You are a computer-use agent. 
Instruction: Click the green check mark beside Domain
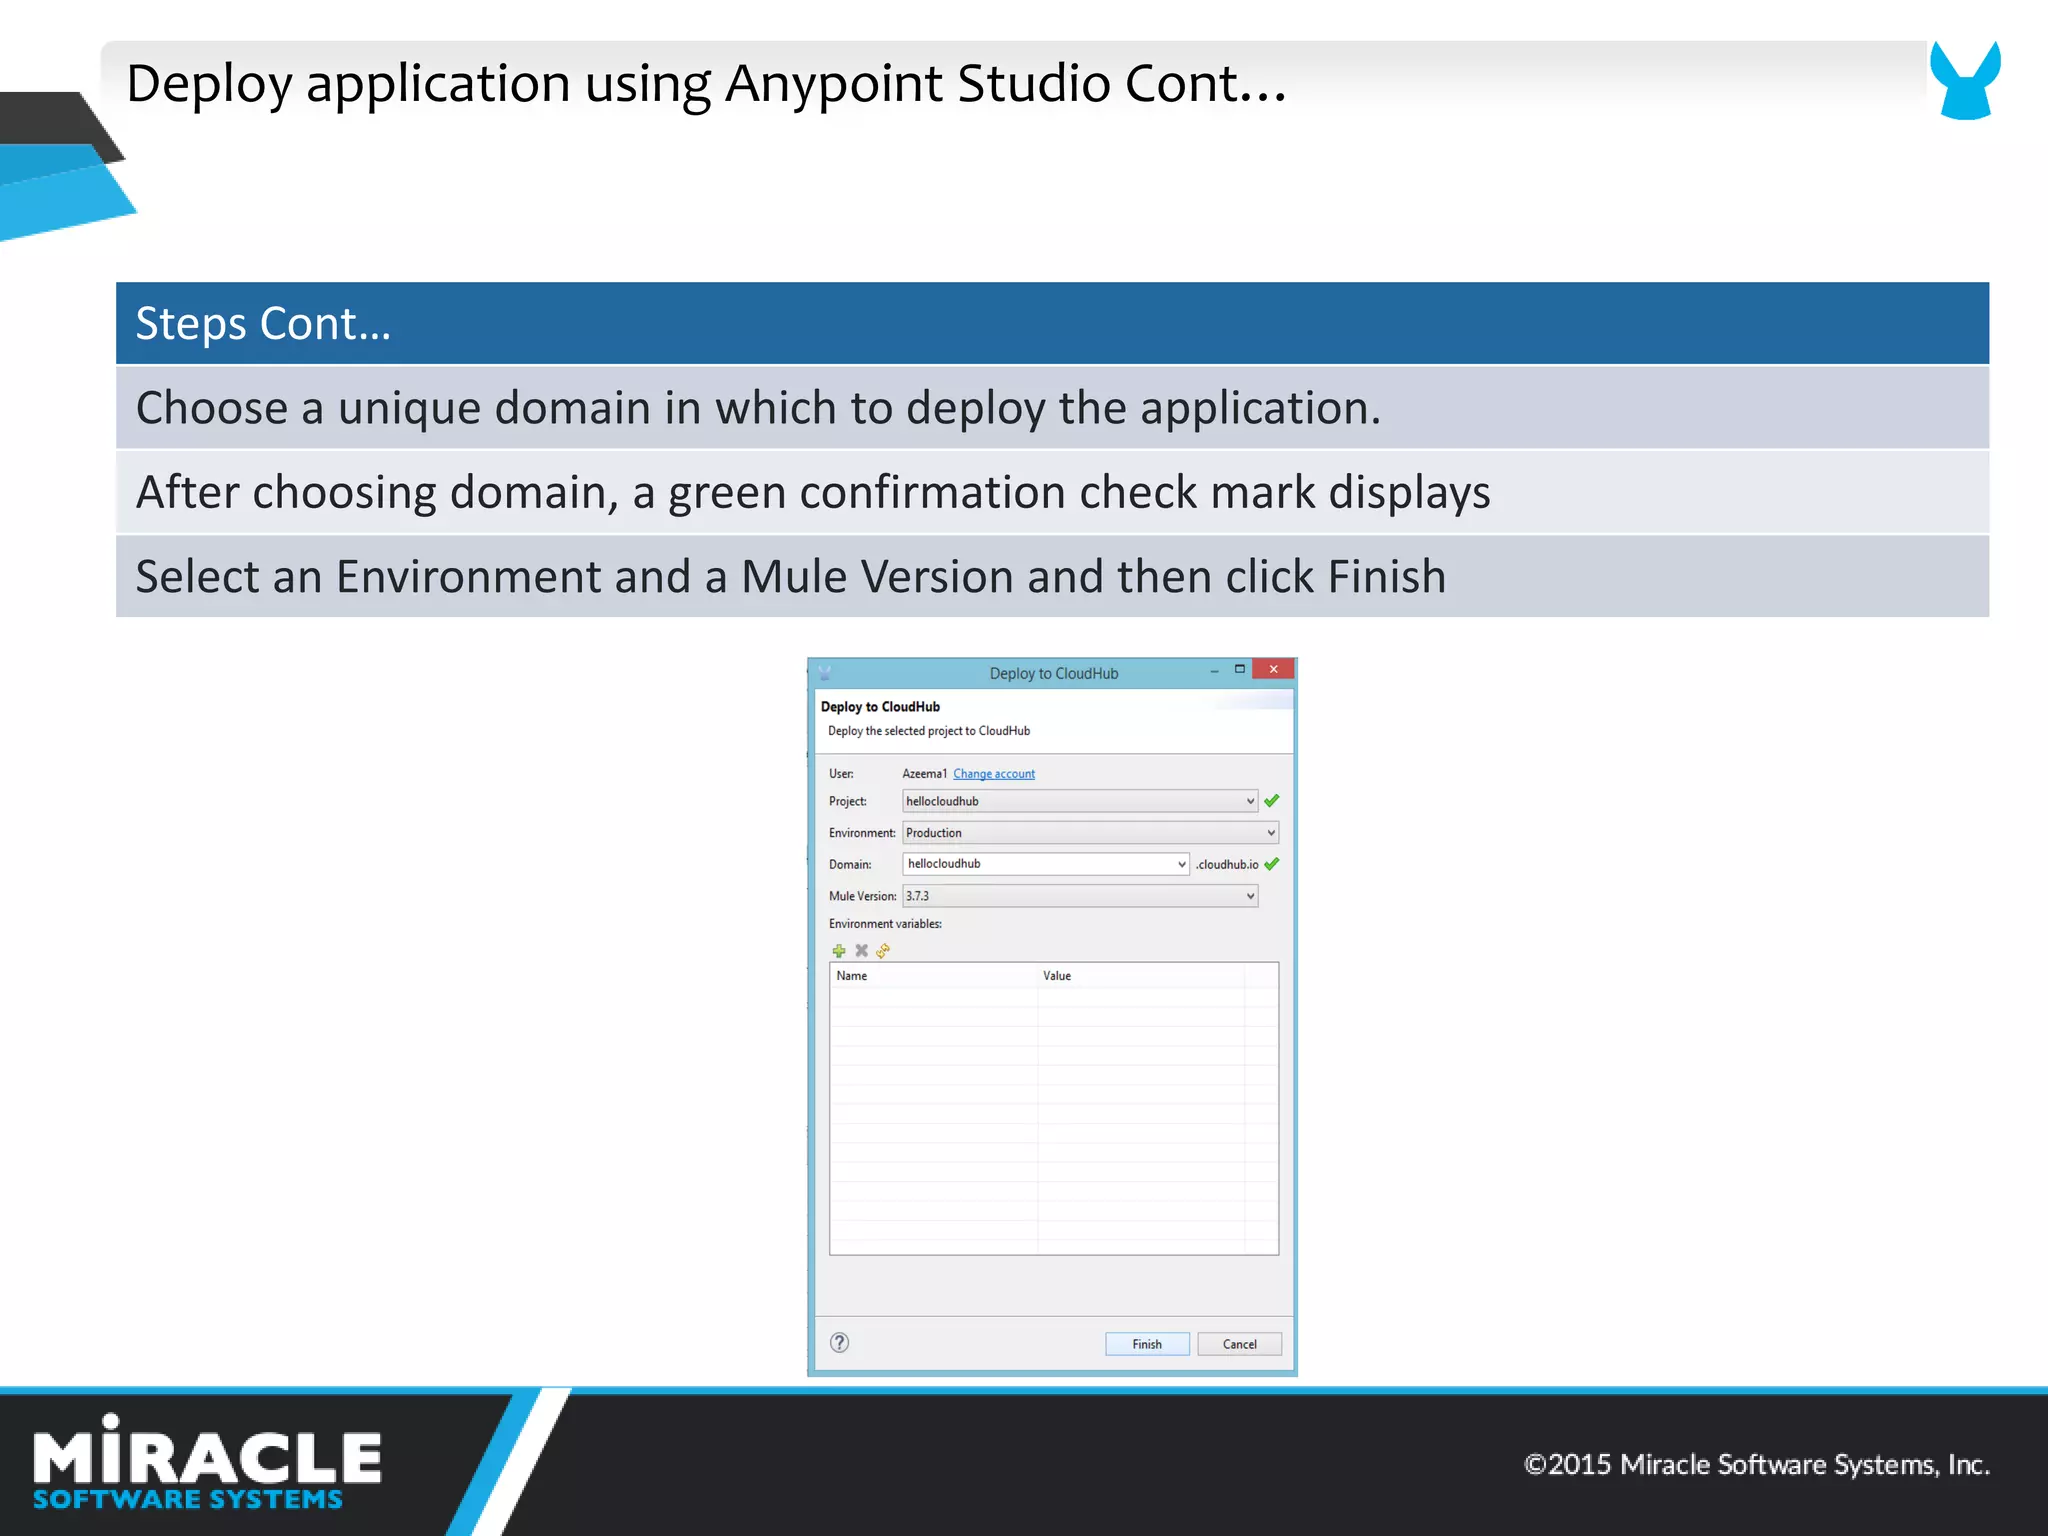click(1272, 864)
